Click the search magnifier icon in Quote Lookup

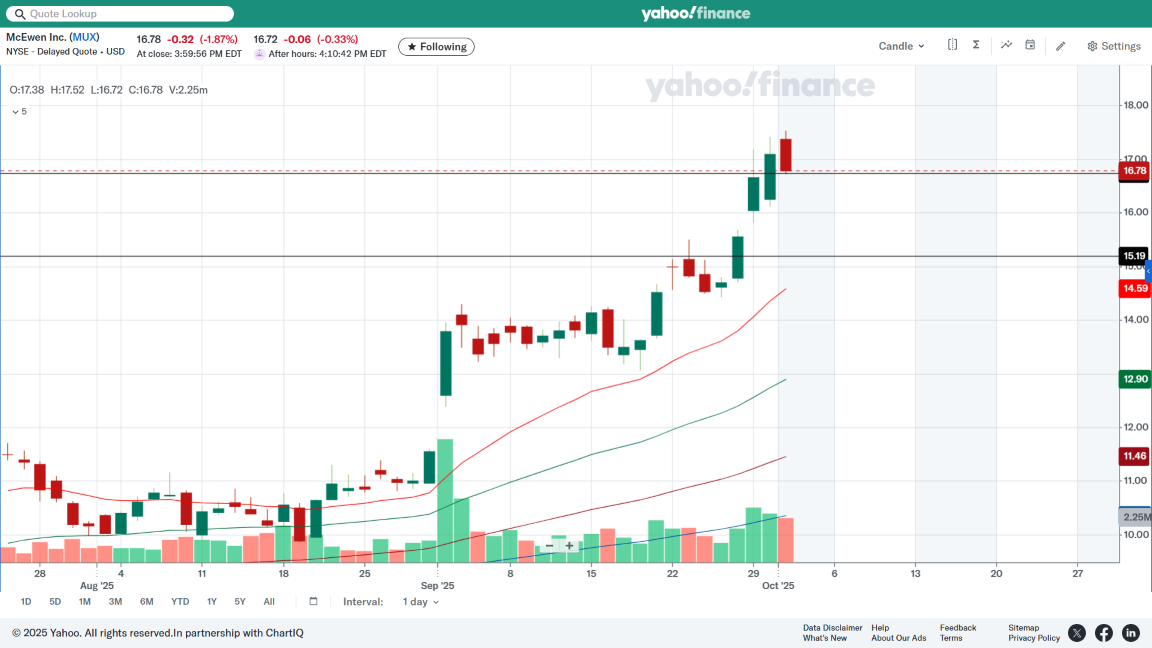tap(20, 14)
